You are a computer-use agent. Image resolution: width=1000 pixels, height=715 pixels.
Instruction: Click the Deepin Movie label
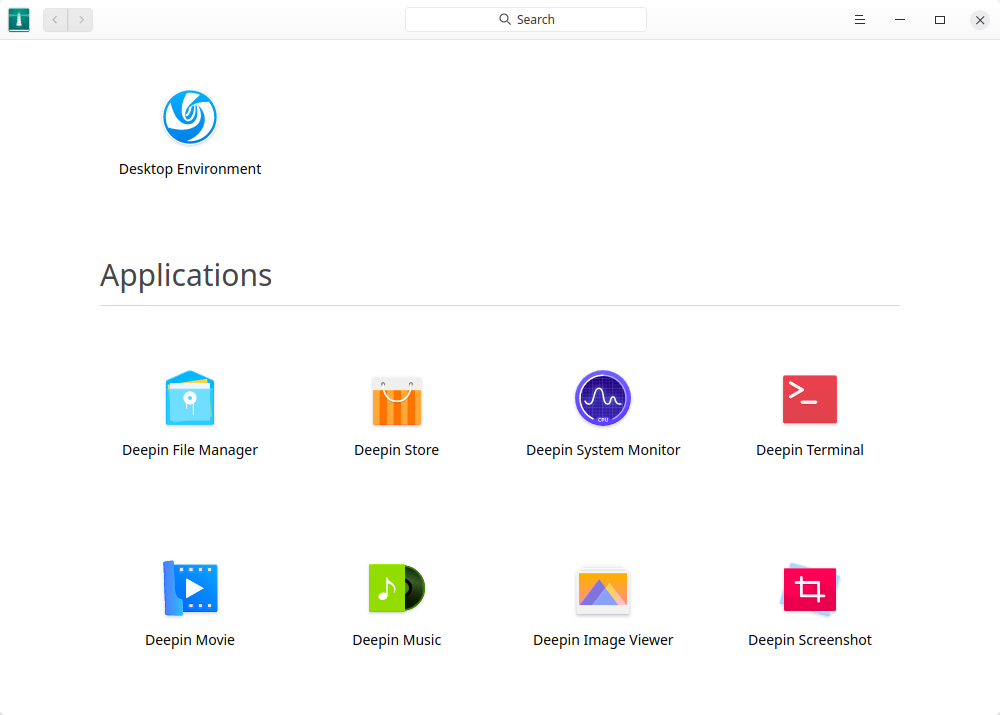tap(190, 640)
